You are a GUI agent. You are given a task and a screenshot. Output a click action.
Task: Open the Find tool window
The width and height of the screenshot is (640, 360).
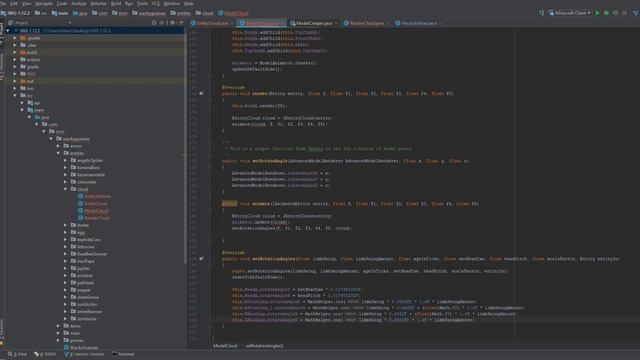(18, 354)
